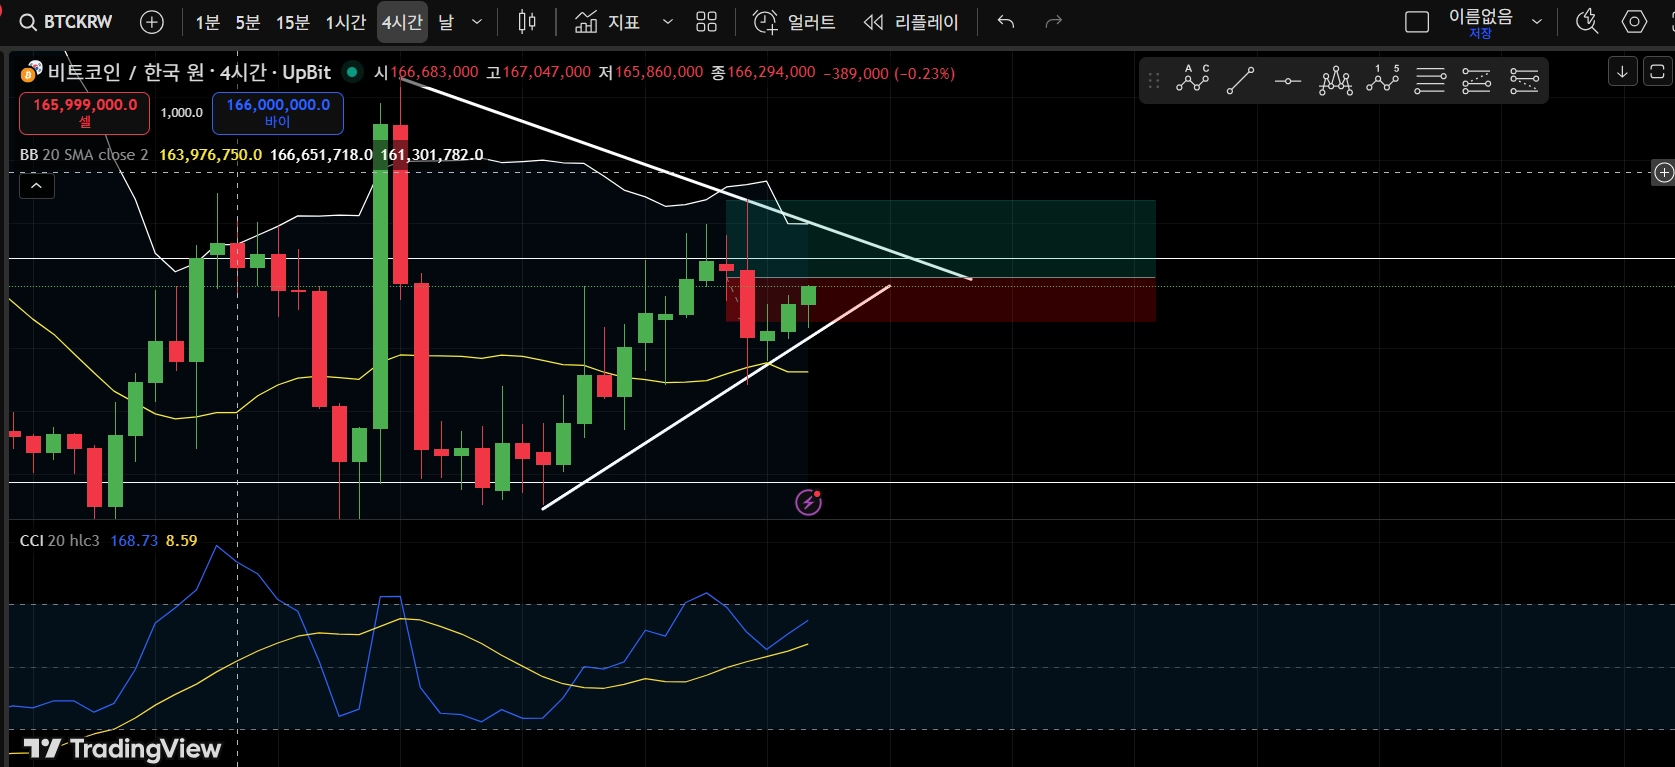Viewport: 1675px width, 767px height.
Task: Select the 4시간 timeframe
Action: coord(402,22)
